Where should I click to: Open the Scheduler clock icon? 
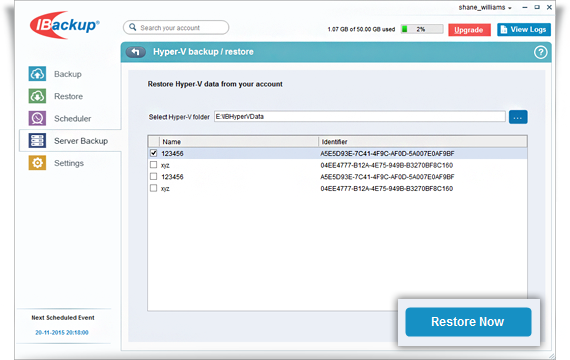tap(37, 118)
